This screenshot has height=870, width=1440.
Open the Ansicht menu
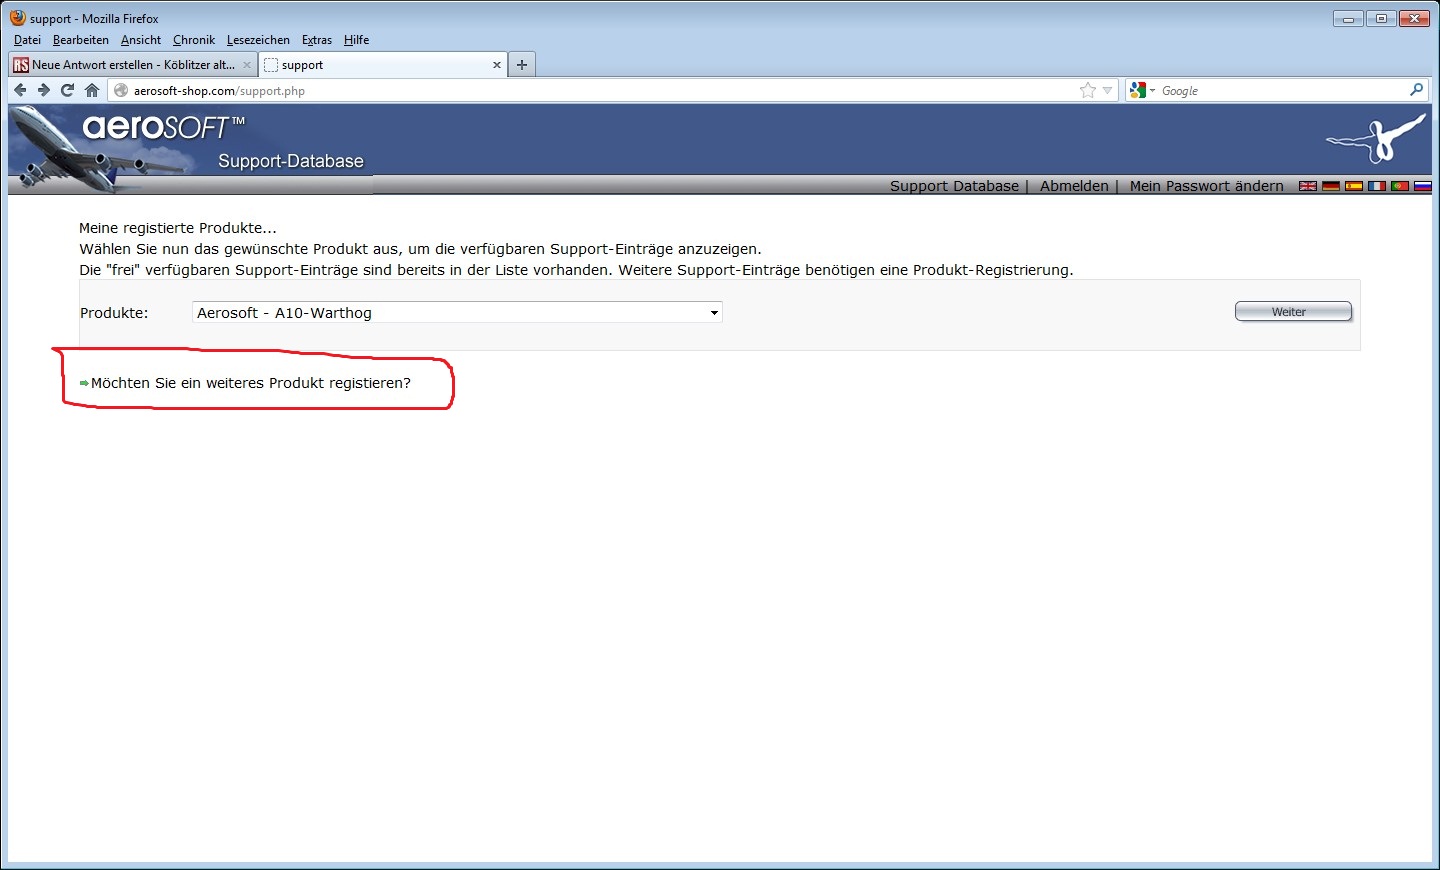tap(141, 40)
